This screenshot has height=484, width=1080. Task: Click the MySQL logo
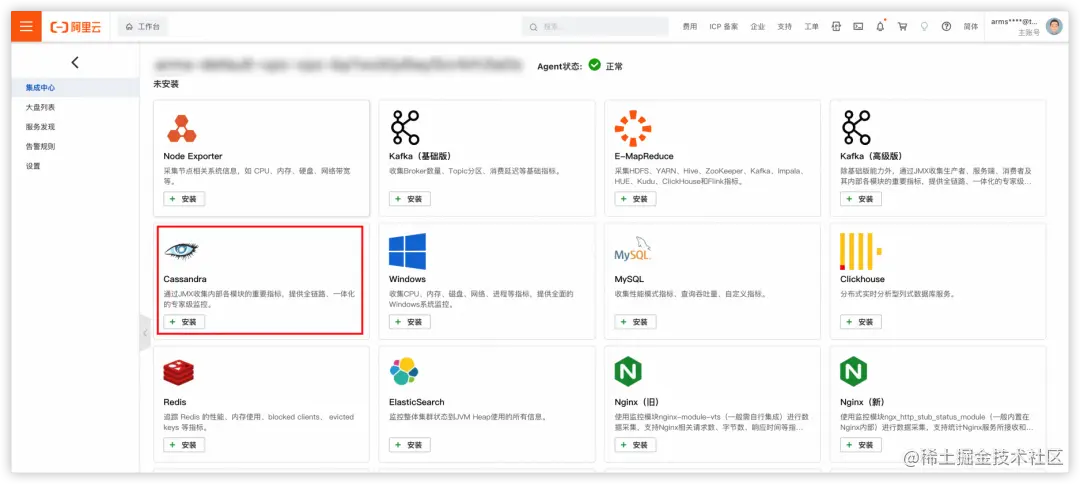click(x=633, y=250)
